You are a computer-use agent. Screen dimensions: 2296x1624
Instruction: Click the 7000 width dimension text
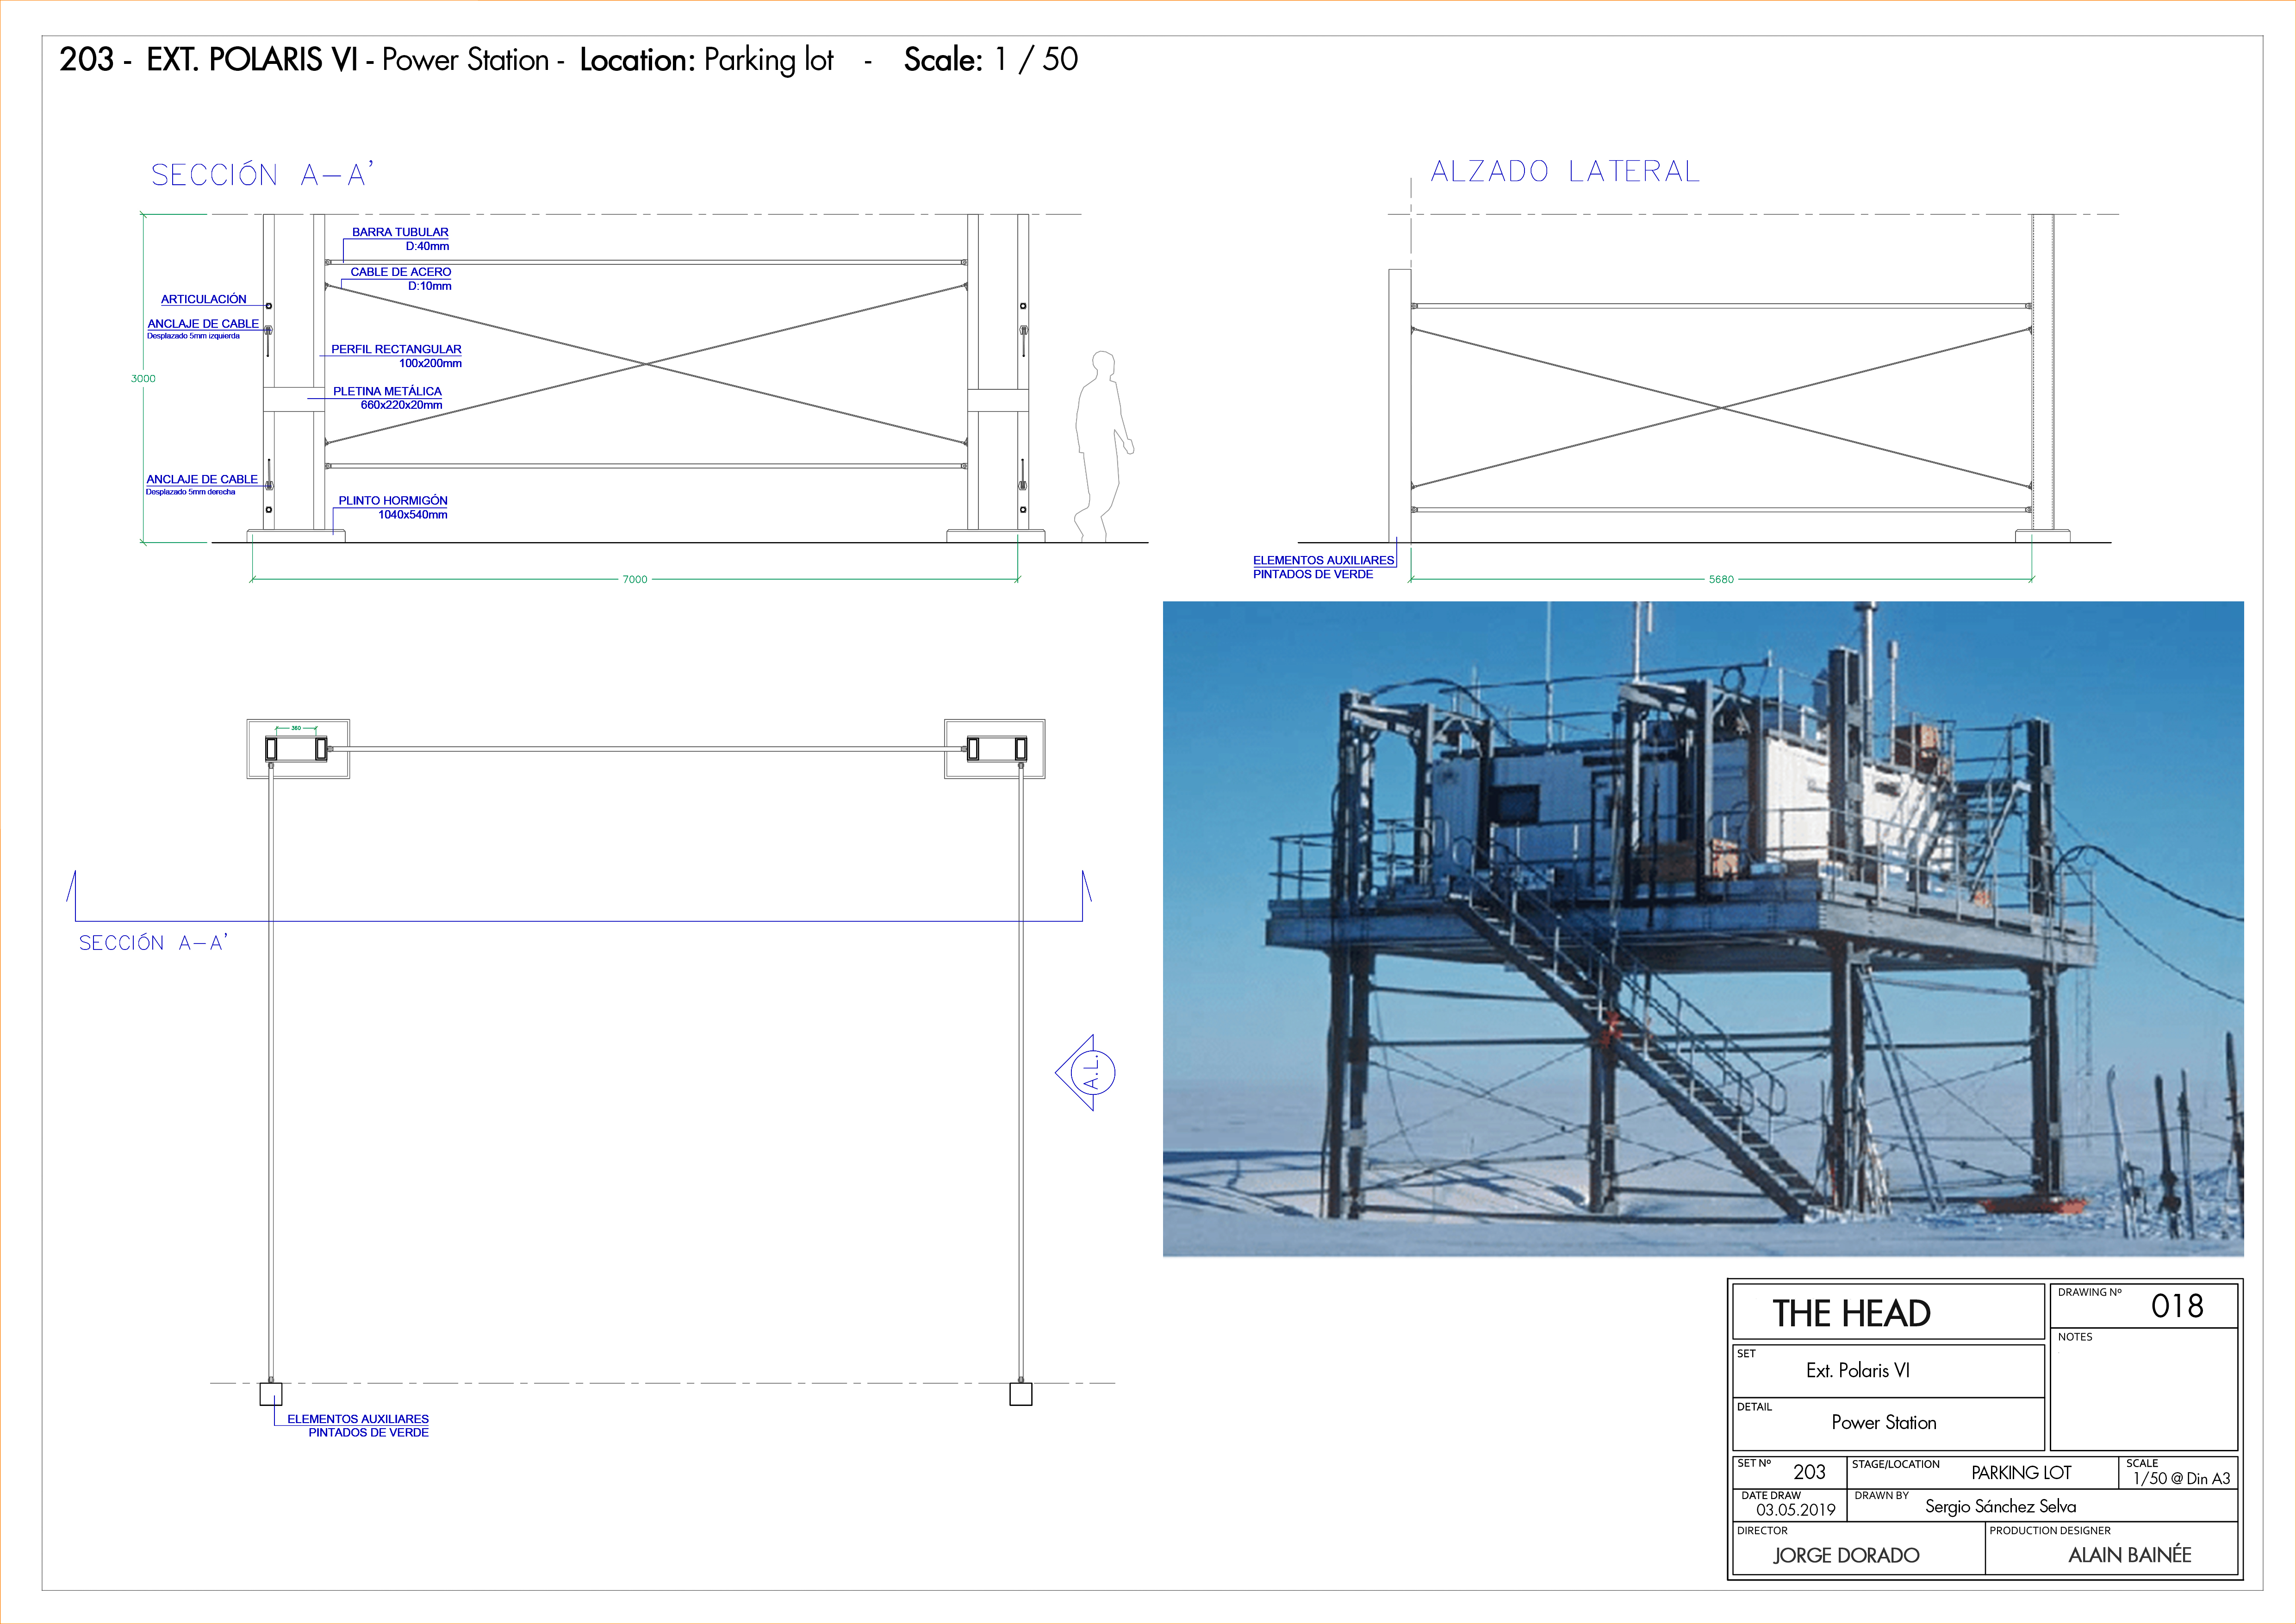point(635,579)
